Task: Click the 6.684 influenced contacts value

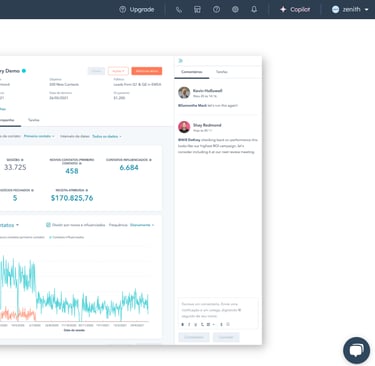Action: [129, 167]
